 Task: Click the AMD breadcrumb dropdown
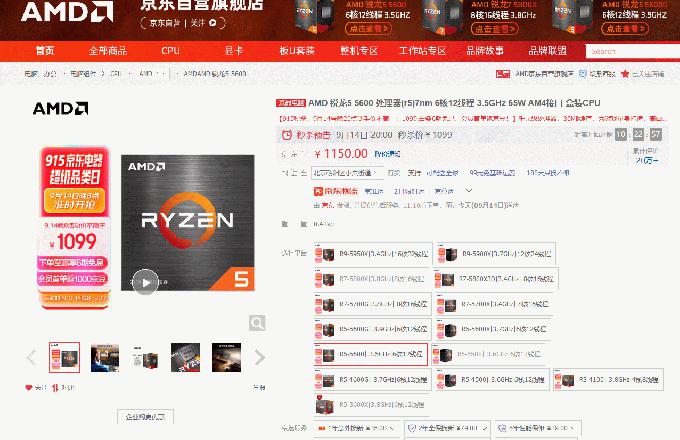point(152,74)
